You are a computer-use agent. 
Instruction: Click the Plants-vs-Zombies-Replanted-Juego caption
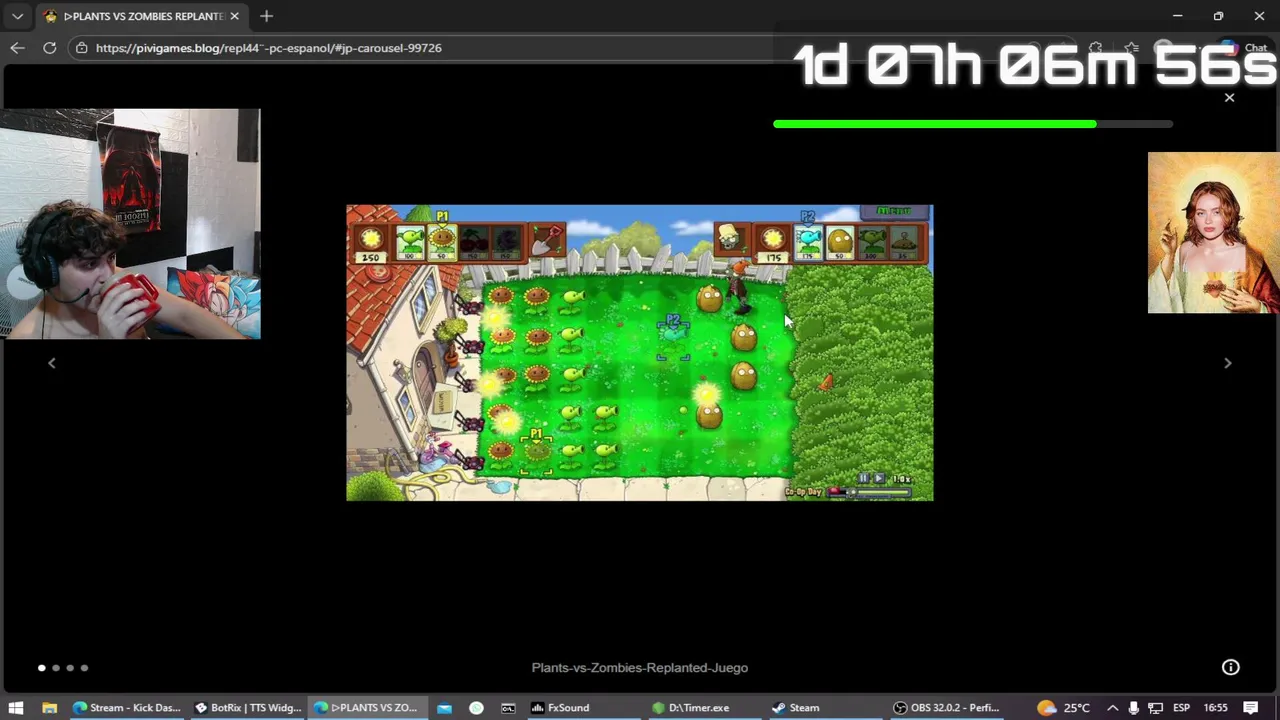tap(640, 667)
